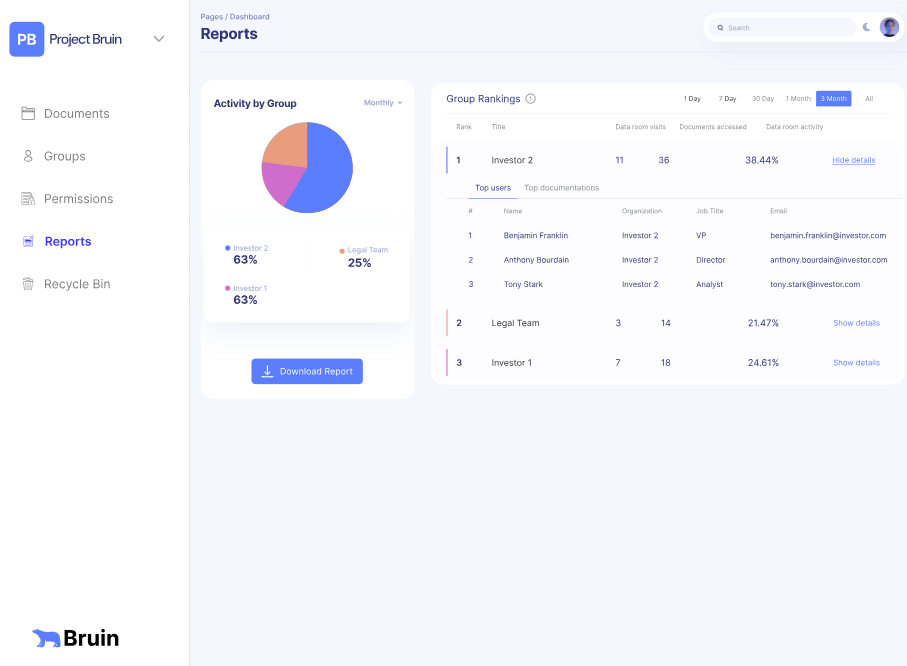This screenshot has height=666, width=907.
Task: Click the Investor 1 purple legend dot
Action: pos(227,288)
